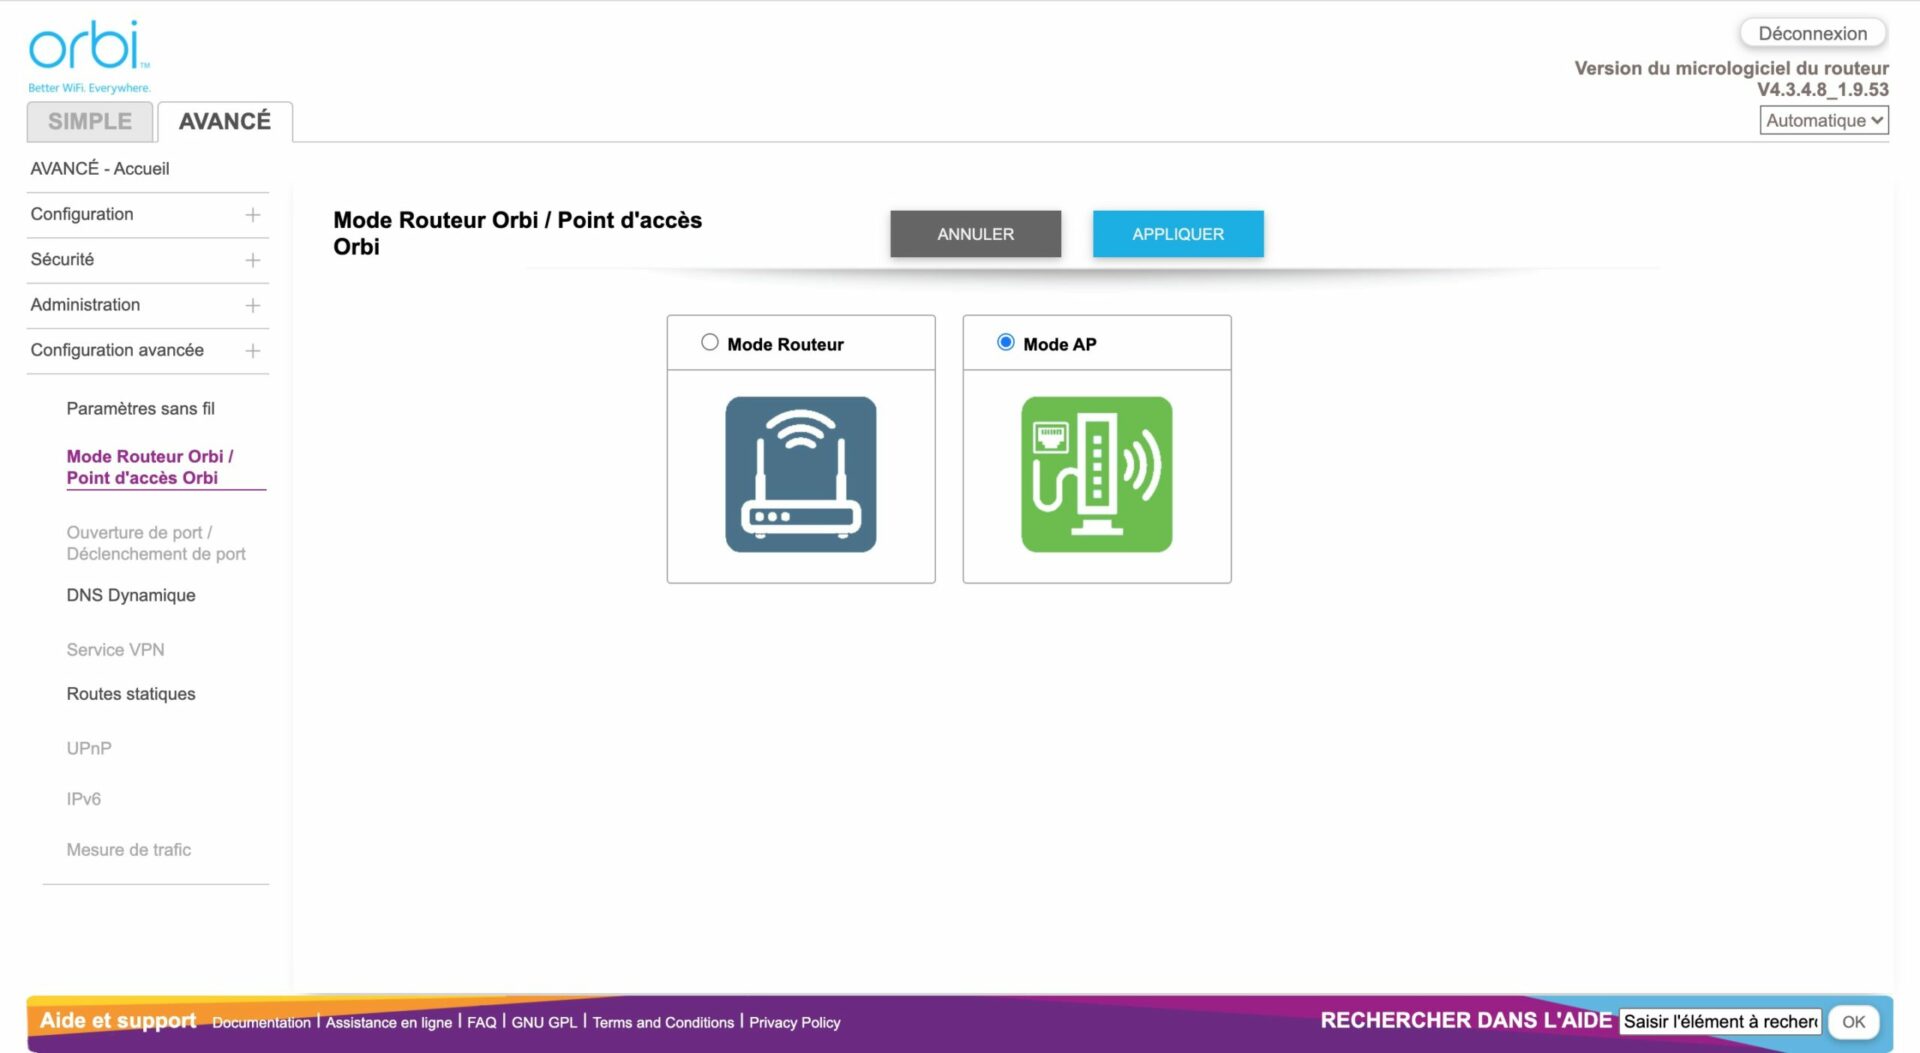Click the blue router mode image

[x=800, y=474]
